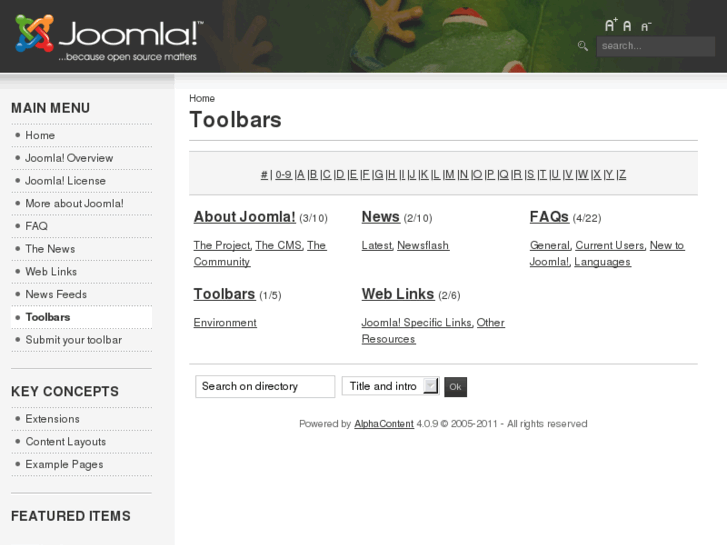Filter directory by letter G
Screen dimensions: 727x545
(379, 174)
